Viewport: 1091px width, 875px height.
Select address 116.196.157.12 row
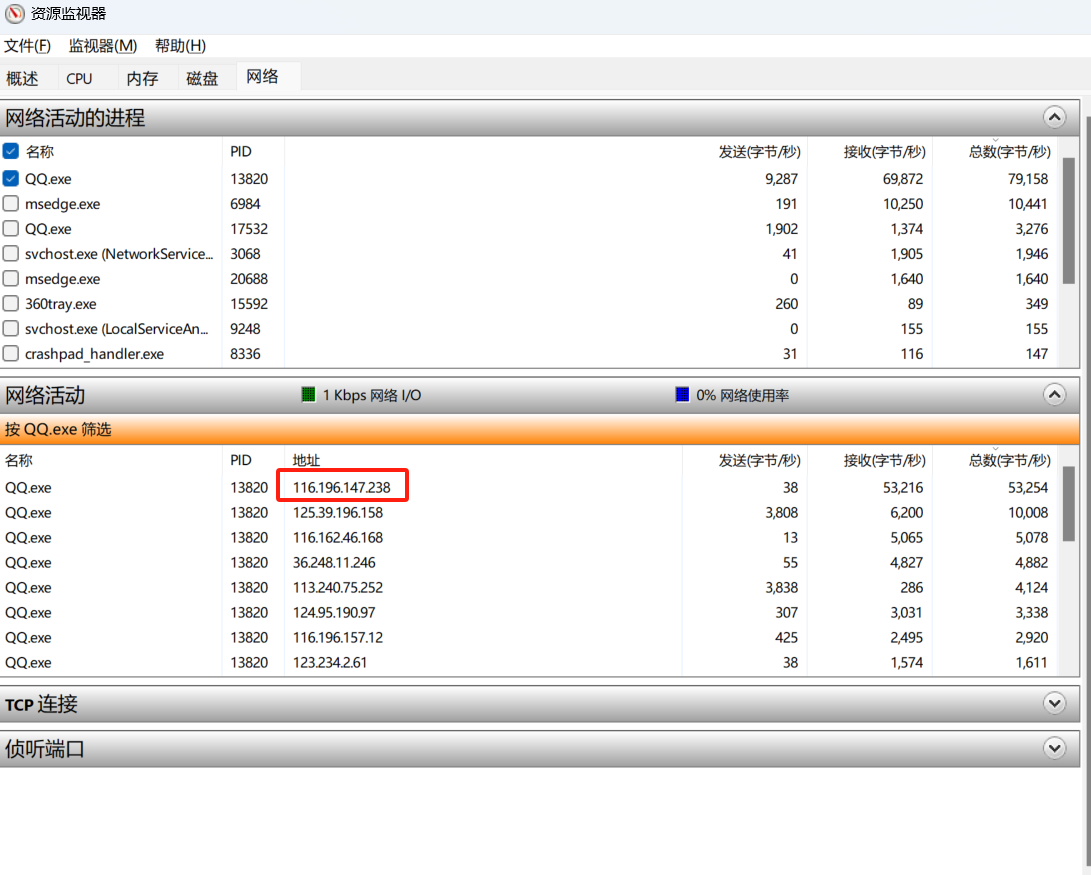pyautogui.click(x=529, y=637)
